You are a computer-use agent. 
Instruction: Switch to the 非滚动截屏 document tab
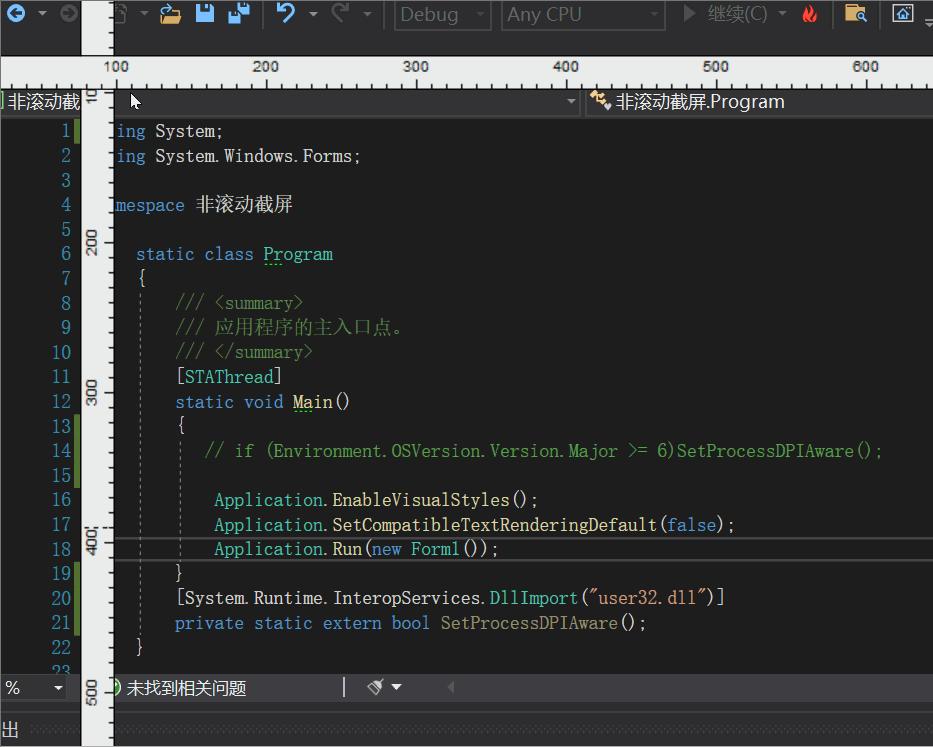point(40,100)
